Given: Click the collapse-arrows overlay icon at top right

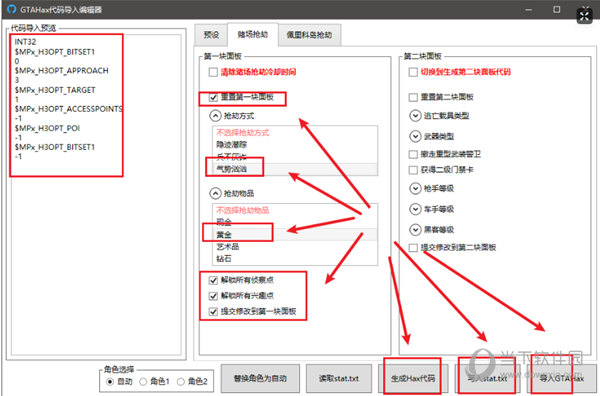Looking at the screenshot, I should point(584,16).
